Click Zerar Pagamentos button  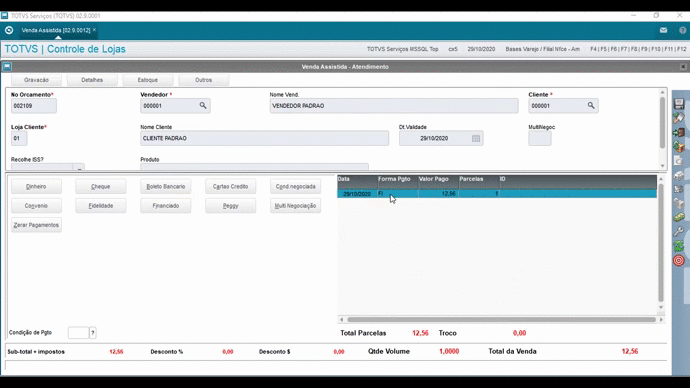pos(36,225)
